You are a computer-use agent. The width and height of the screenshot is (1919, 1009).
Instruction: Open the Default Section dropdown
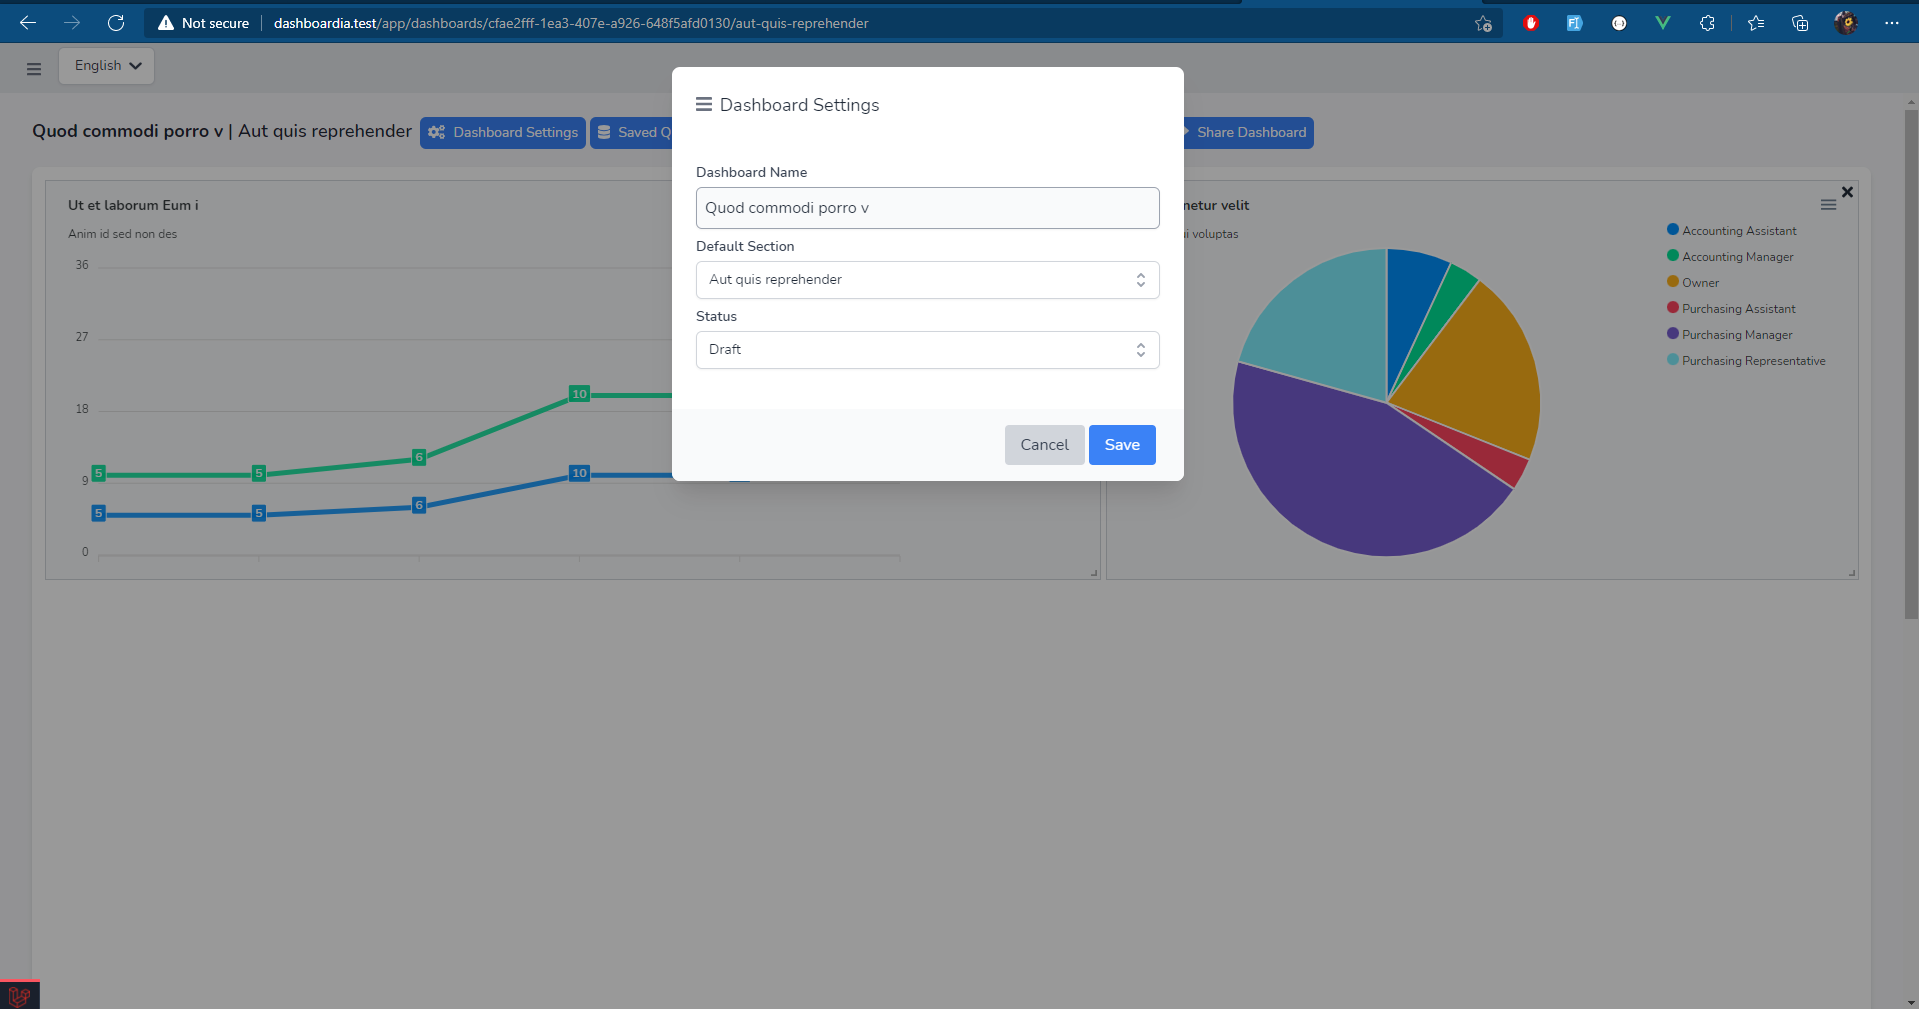pos(927,280)
